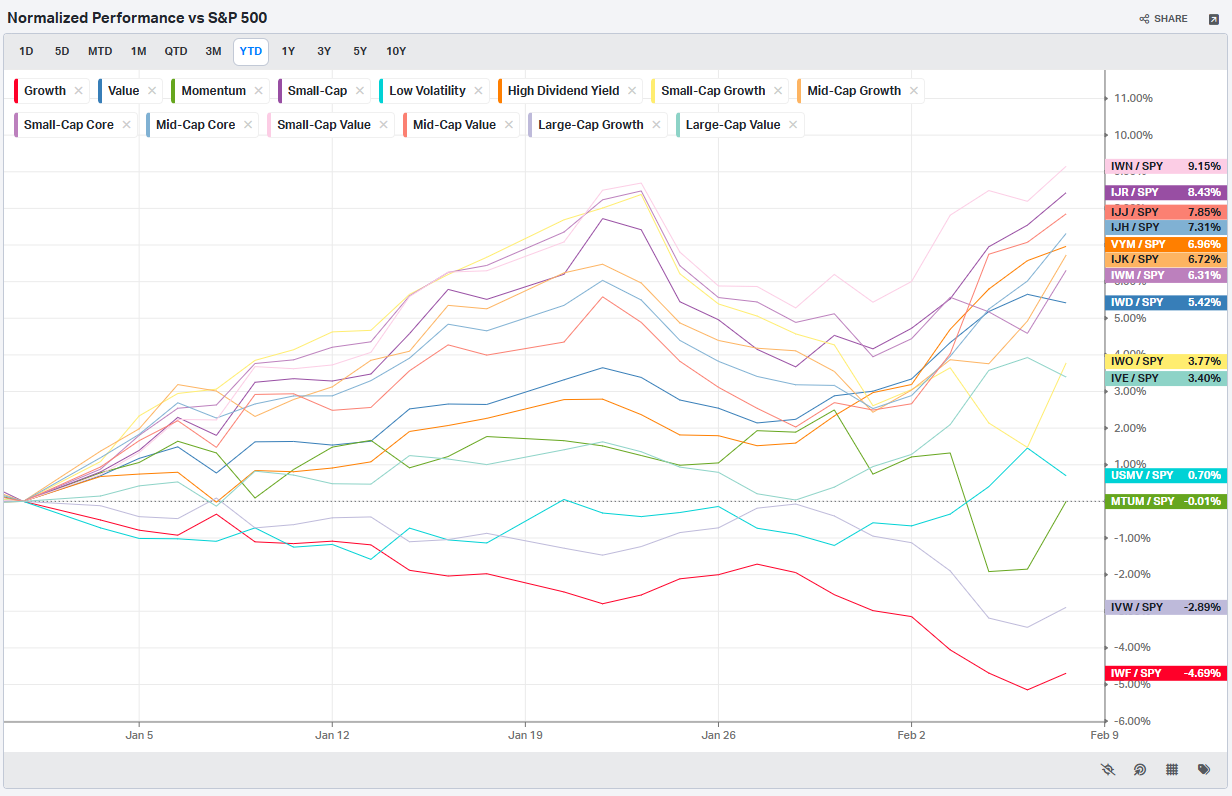Screen dimensions: 1232x796
Task: Remove Mid-Cap Growth series with its X
Action: (x=914, y=91)
